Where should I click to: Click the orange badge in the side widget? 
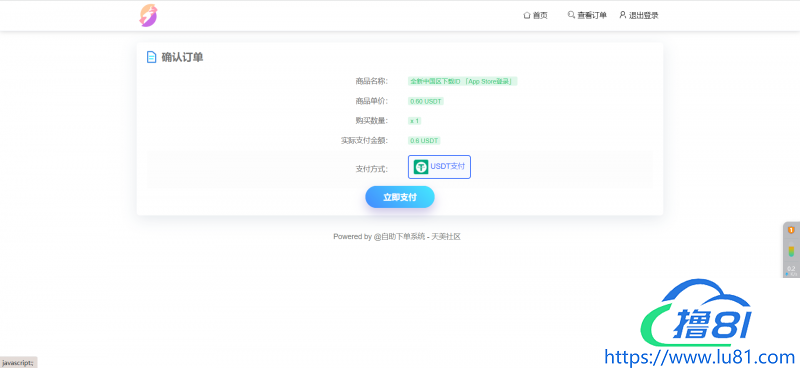(791, 230)
